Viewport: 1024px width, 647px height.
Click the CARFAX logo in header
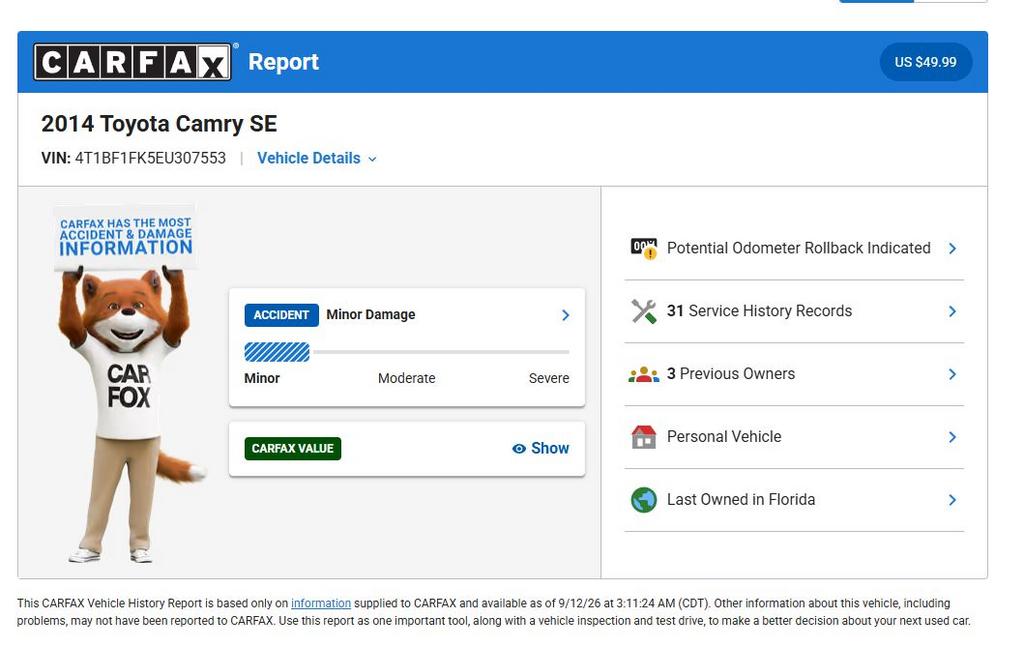click(133, 62)
